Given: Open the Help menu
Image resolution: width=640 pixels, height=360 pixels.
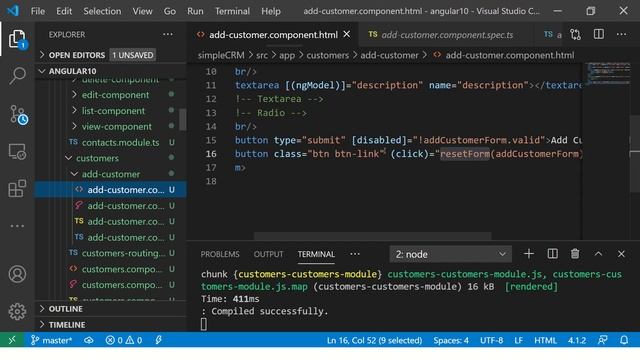Looking at the screenshot, I should [x=271, y=11].
